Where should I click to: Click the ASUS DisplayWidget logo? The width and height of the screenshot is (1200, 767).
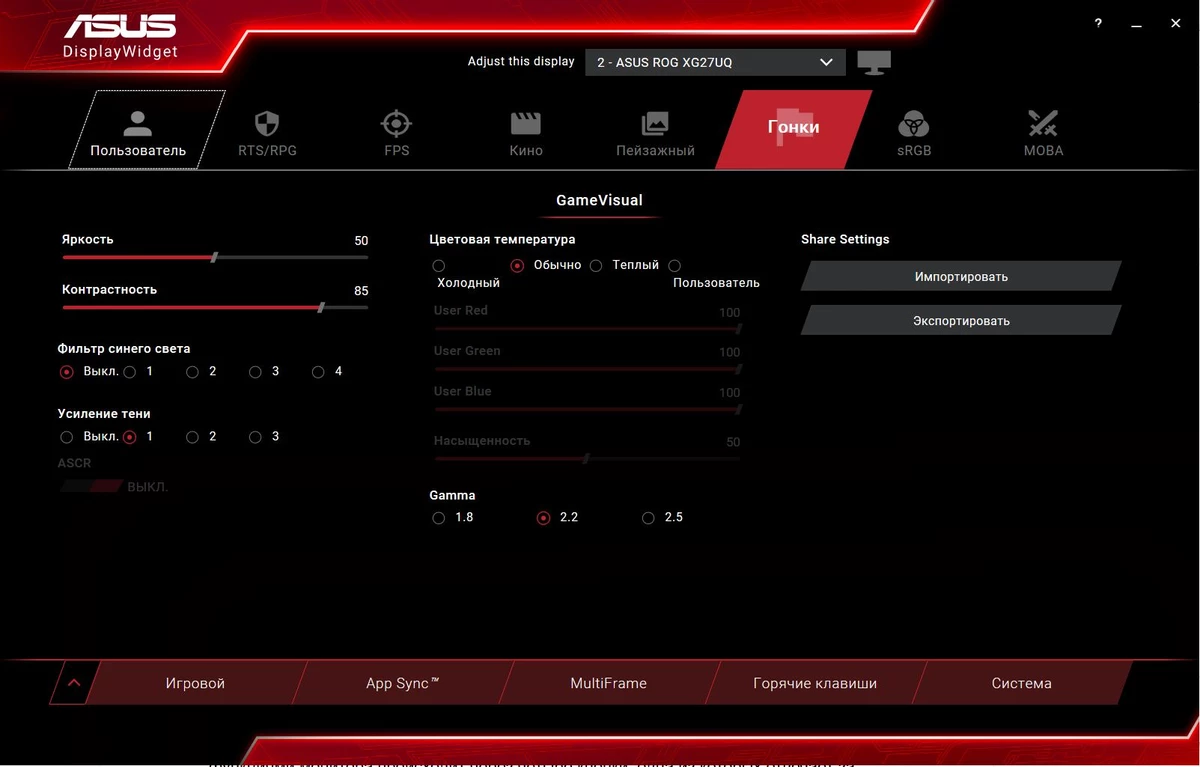tap(120, 38)
